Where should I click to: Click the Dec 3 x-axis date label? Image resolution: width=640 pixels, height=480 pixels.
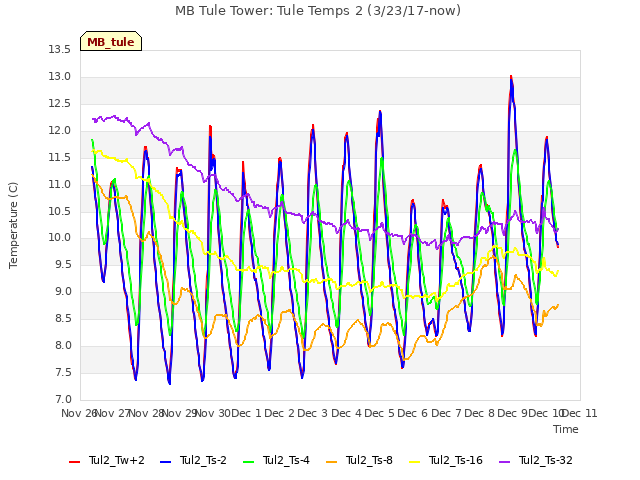[x=313, y=413]
